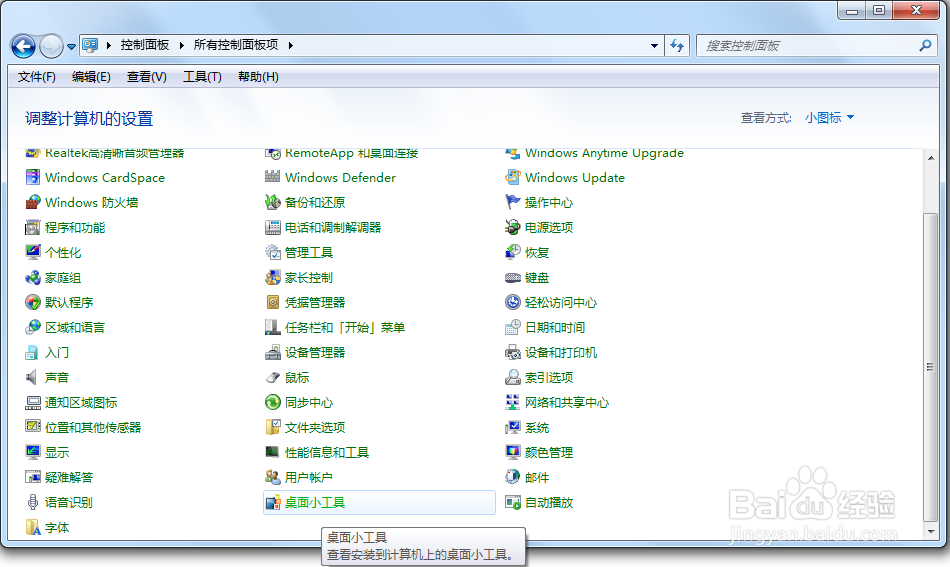Expand the arrow before 控制面板 in the address bar
The image size is (950, 567).
point(108,45)
